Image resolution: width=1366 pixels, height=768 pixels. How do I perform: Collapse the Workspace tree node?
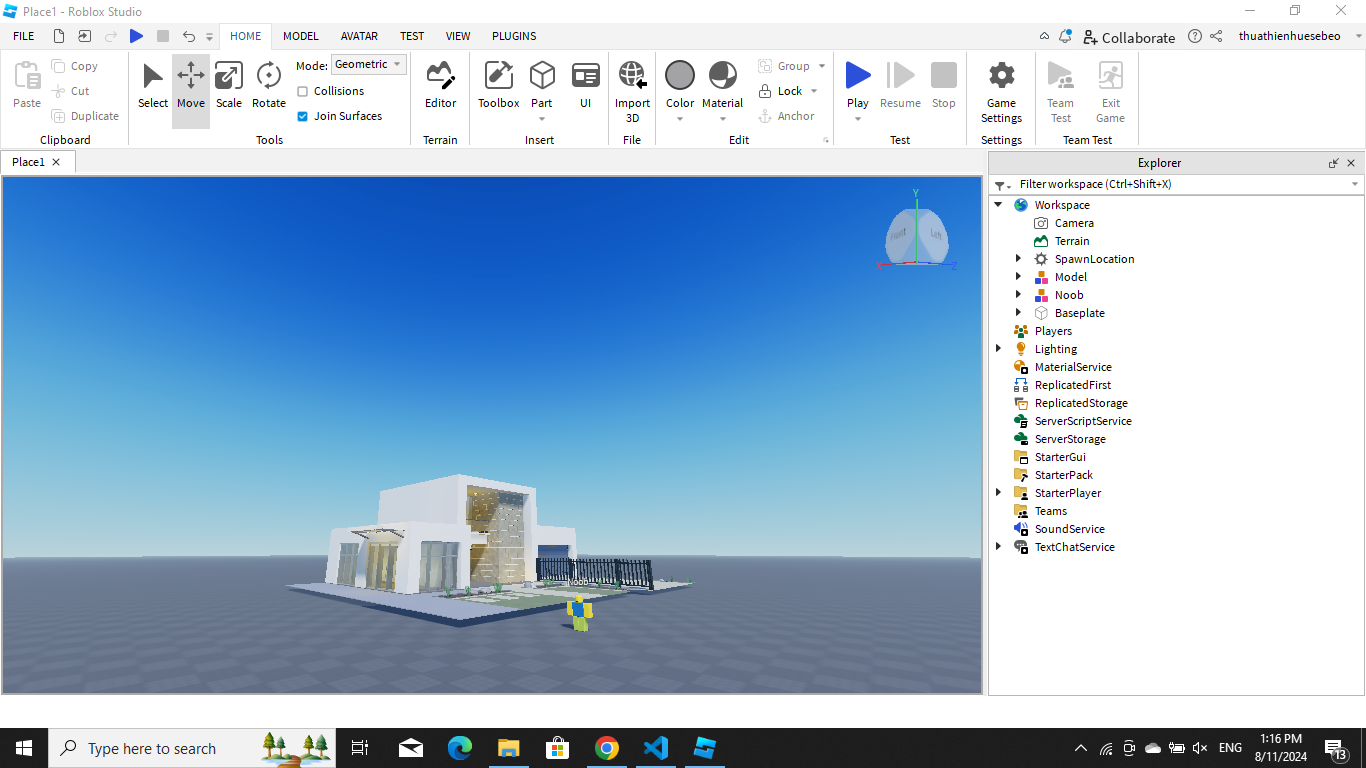[x=998, y=205]
